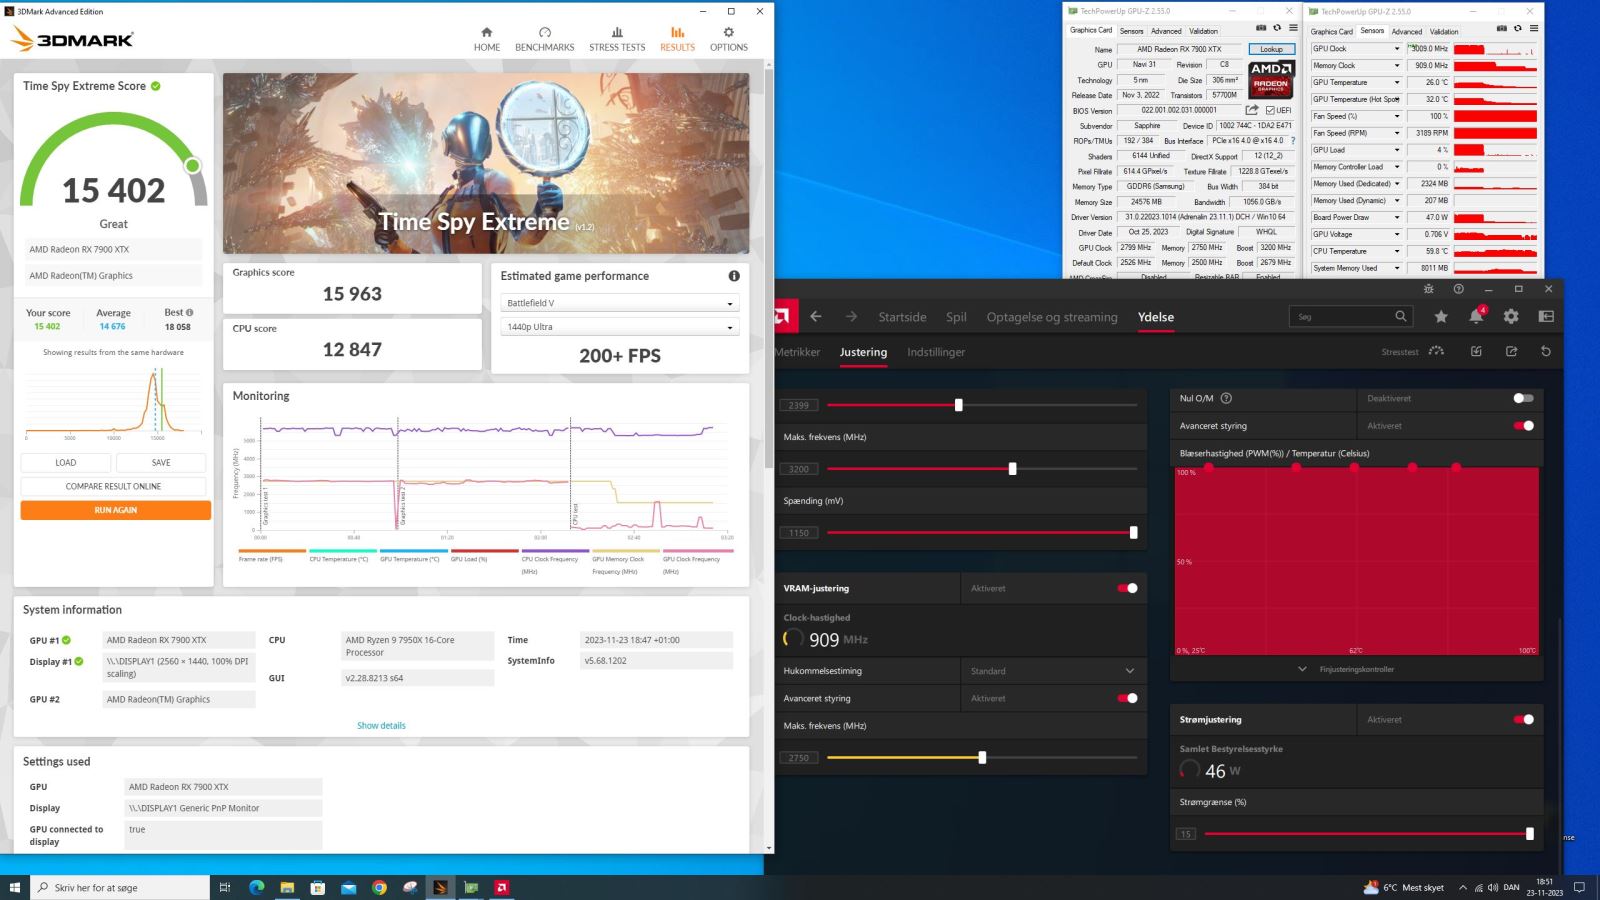Screen dimensions: 1600x900
Task: Open Validation tab in GPU-Z Sensors window
Action: point(1444,31)
